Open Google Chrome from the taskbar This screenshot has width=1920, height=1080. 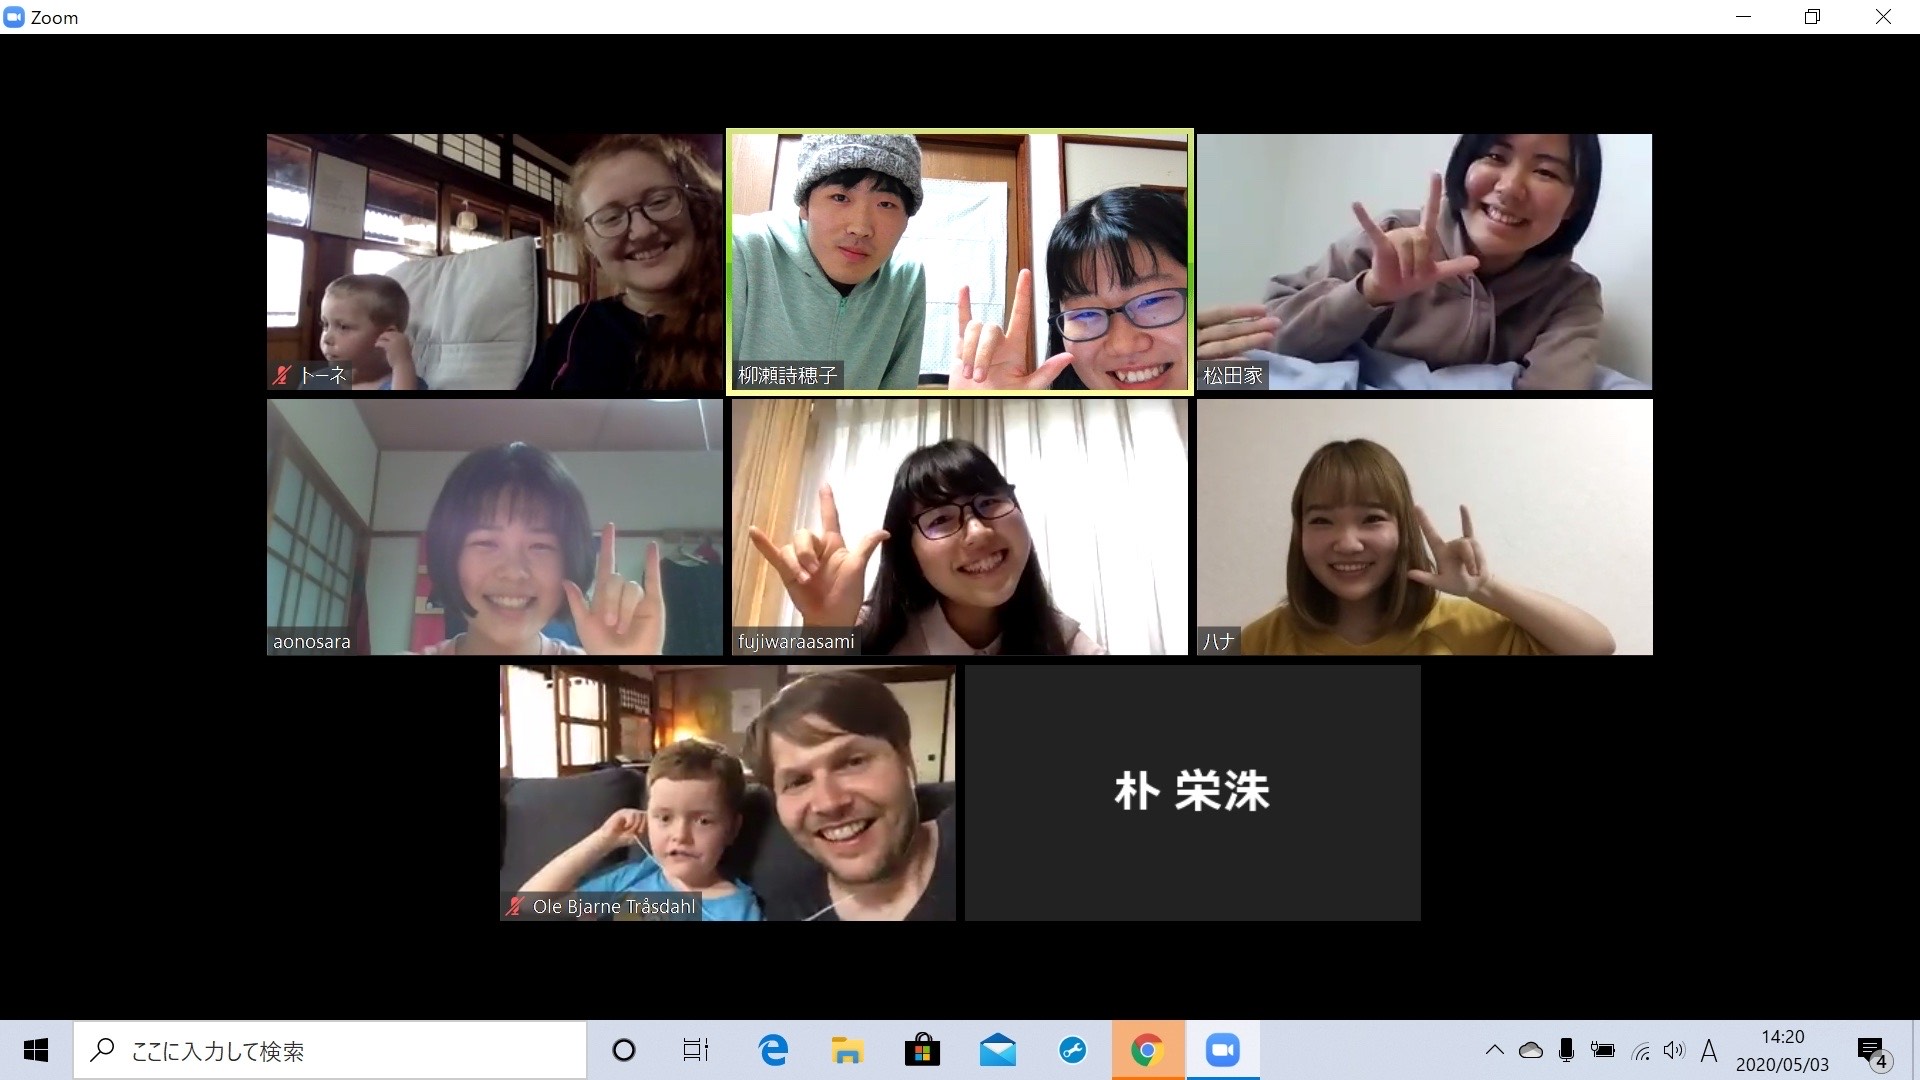[1147, 1050]
